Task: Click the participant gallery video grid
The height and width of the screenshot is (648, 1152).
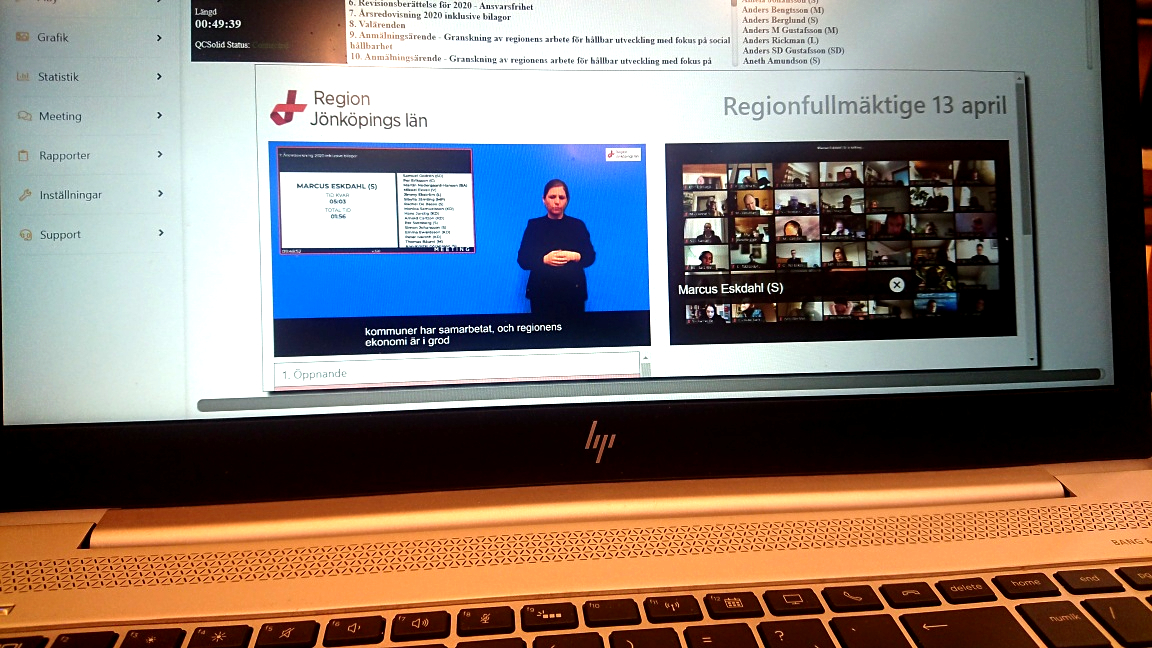Action: (841, 242)
